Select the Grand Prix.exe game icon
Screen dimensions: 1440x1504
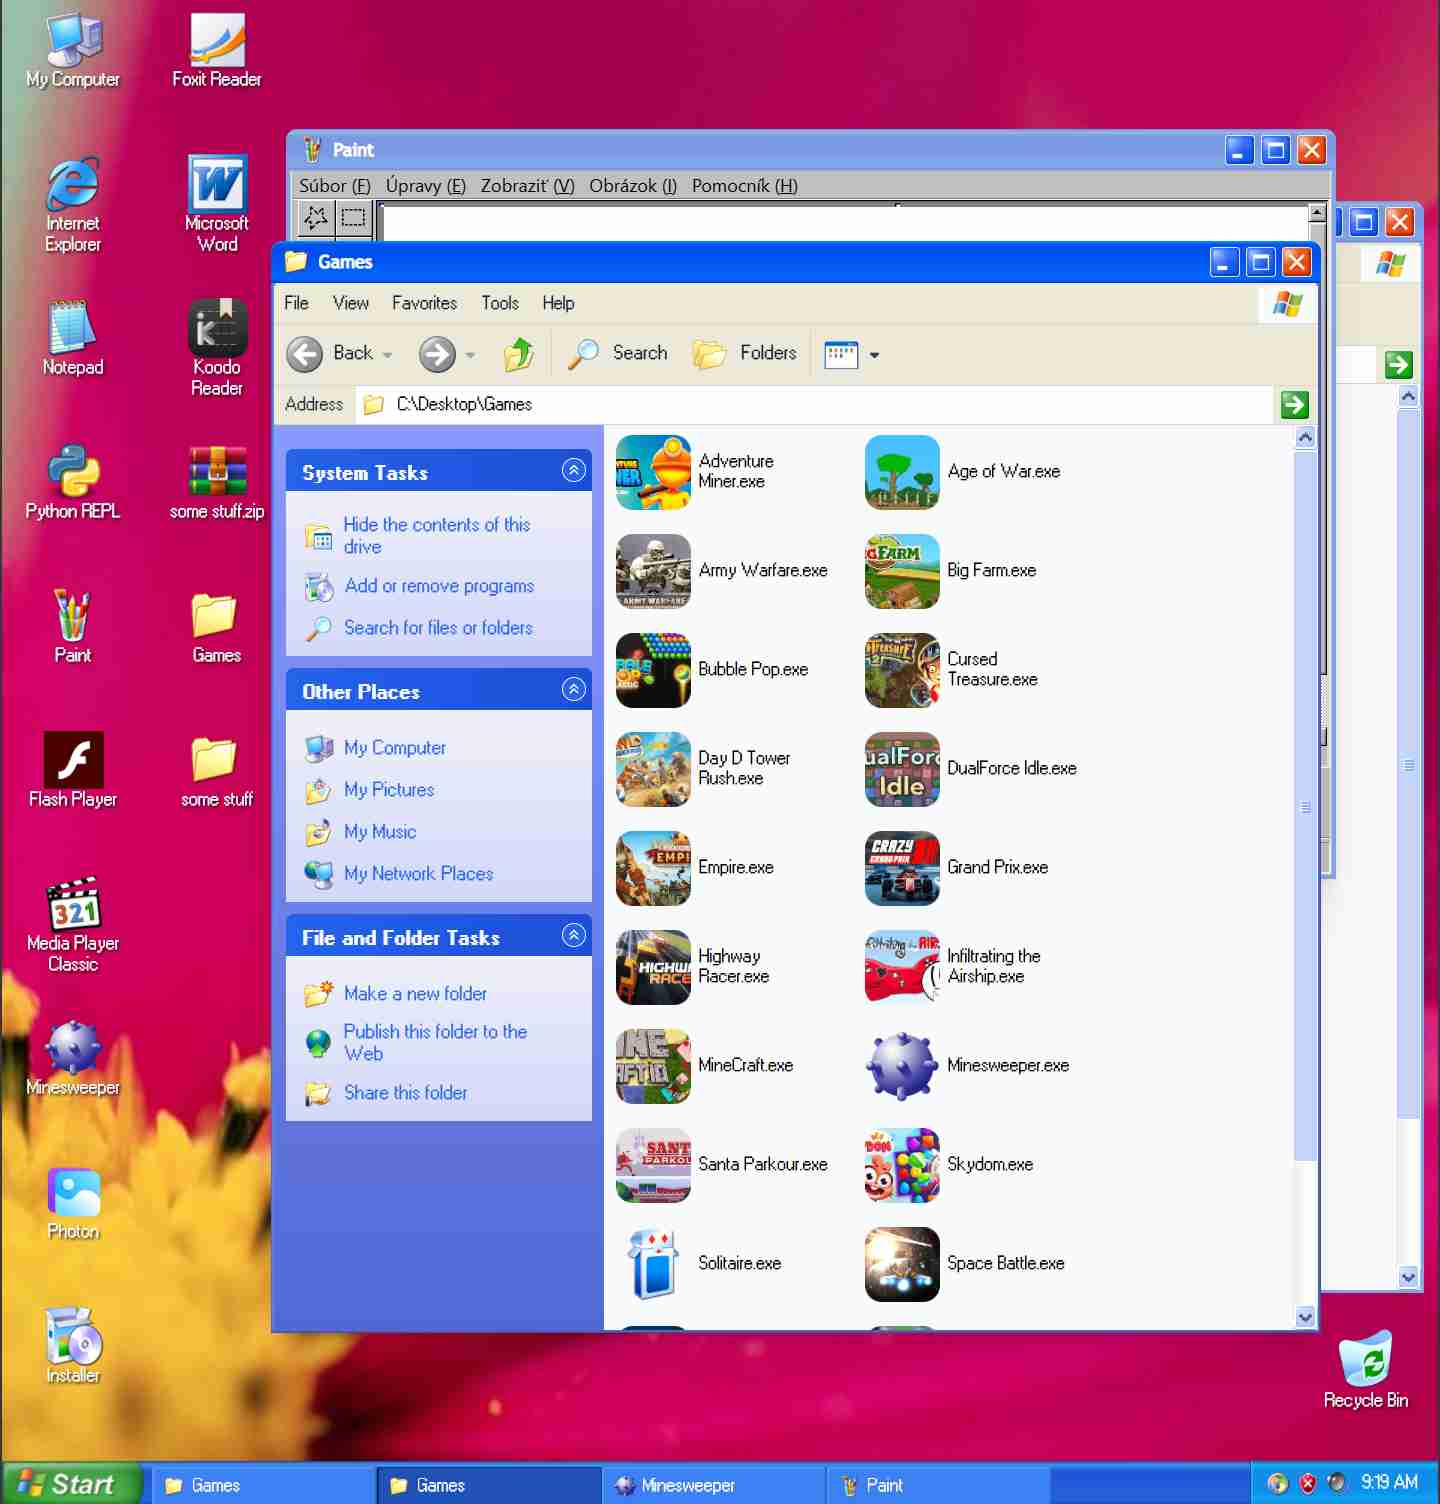pyautogui.click(x=901, y=868)
